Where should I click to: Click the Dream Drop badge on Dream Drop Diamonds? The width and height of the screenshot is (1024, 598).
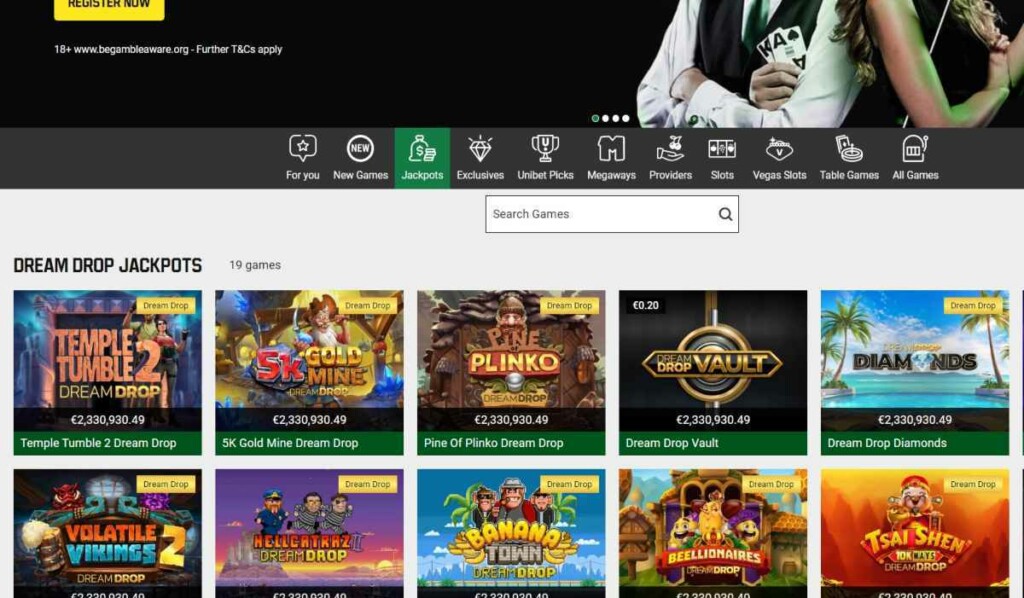point(972,305)
